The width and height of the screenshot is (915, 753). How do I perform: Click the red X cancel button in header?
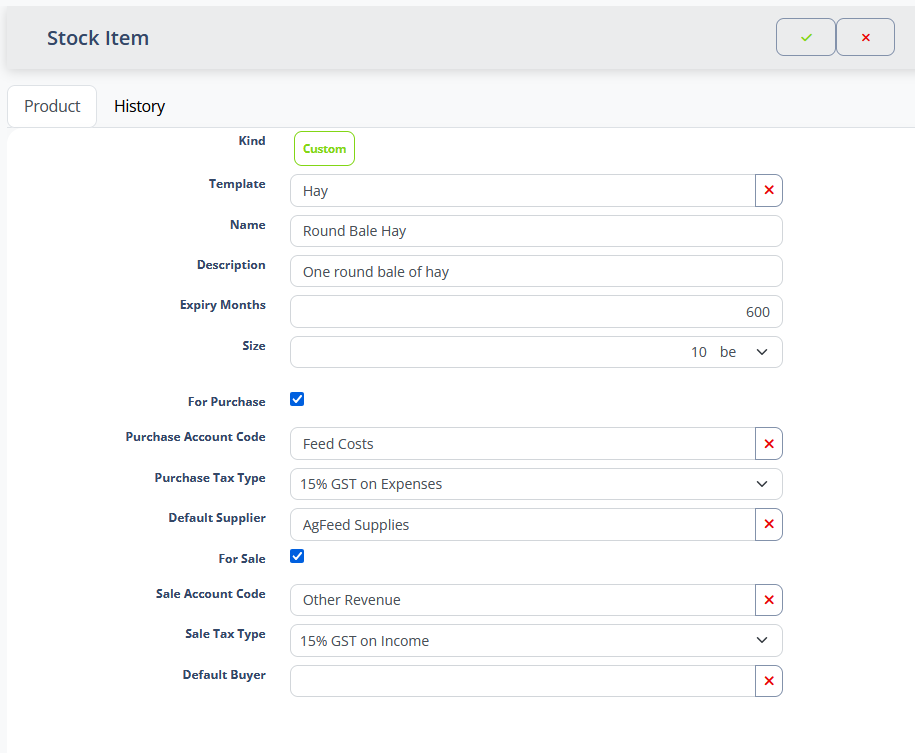(865, 37)
